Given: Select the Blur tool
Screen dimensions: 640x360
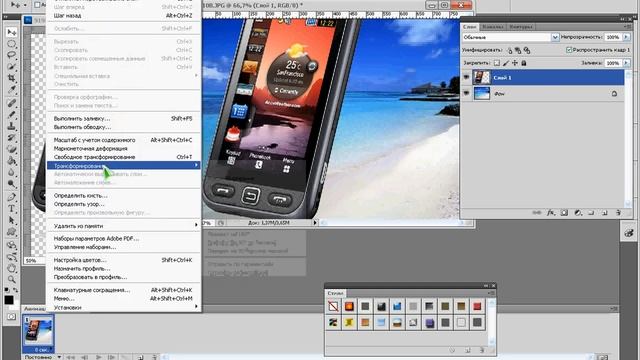Looking at the screenshot, I should (x=11, y=172).
